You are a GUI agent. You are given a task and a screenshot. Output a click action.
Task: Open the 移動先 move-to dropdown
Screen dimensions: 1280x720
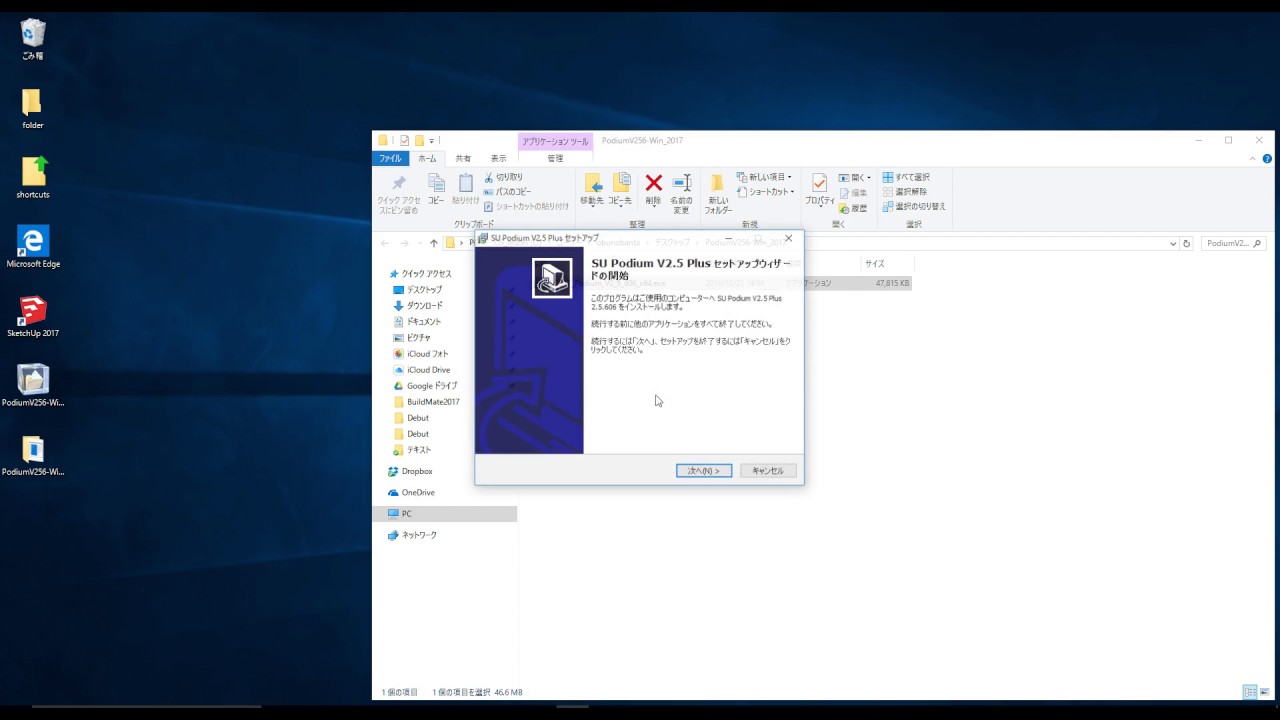(592, 190)
